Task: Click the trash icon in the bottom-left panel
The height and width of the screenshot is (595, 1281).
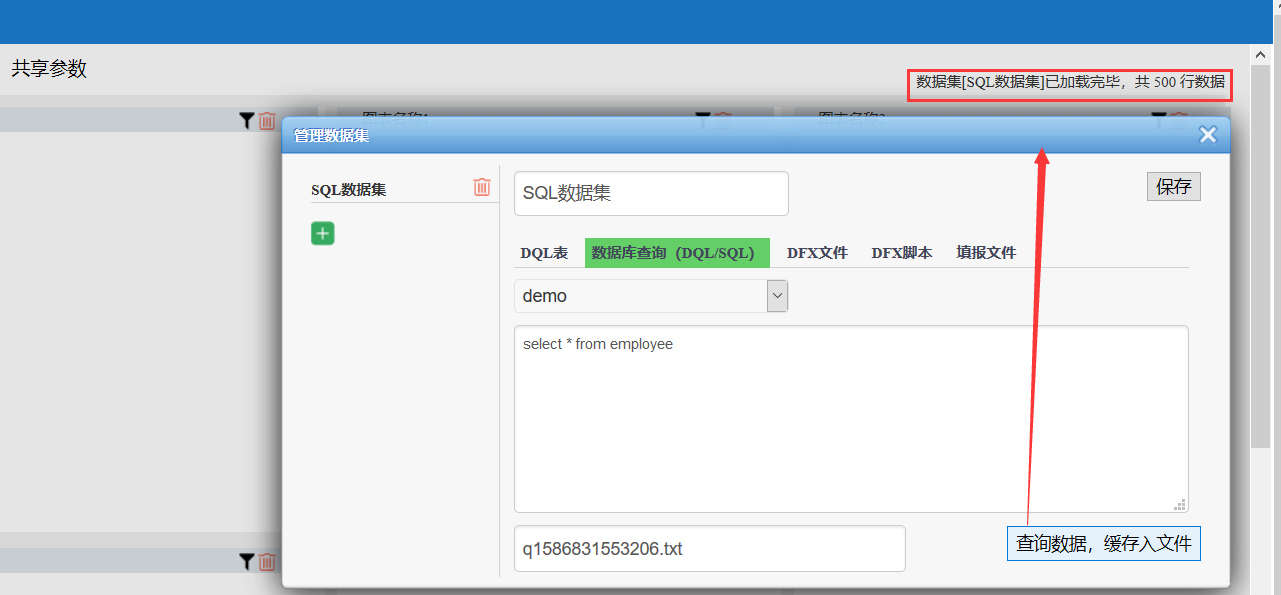Action: pos(267,562)
